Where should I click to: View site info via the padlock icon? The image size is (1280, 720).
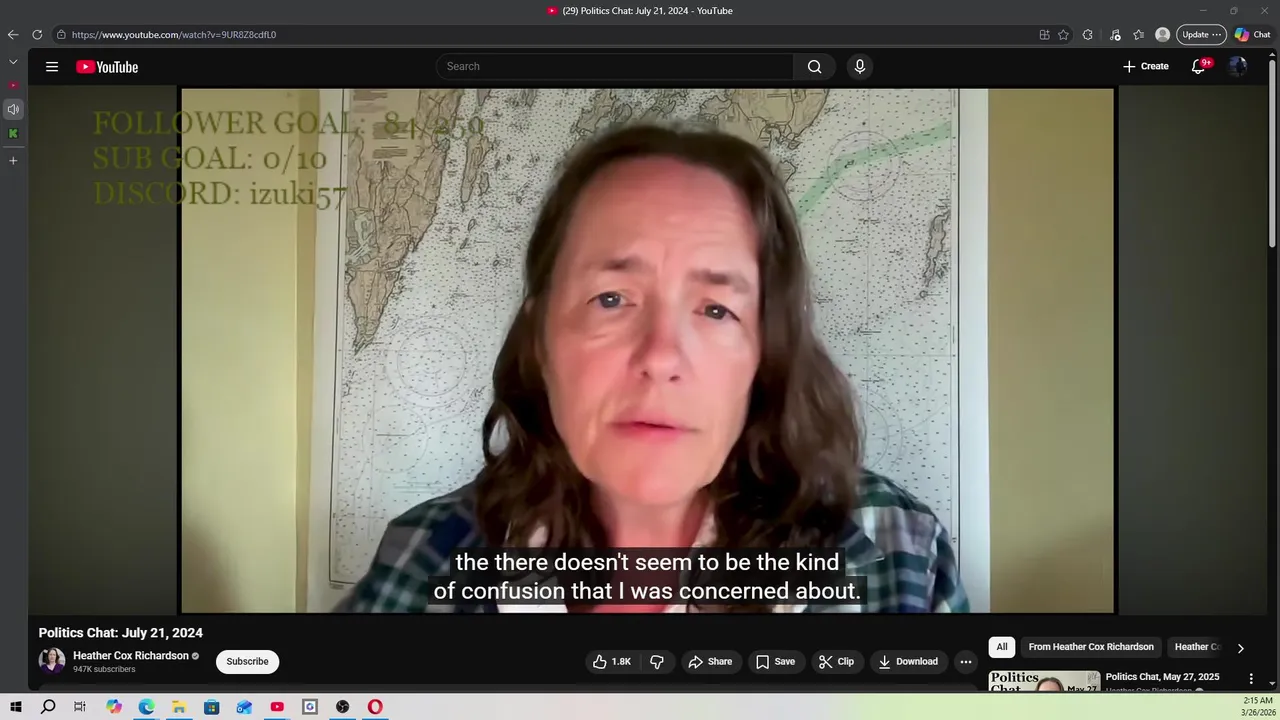[61, 35]
